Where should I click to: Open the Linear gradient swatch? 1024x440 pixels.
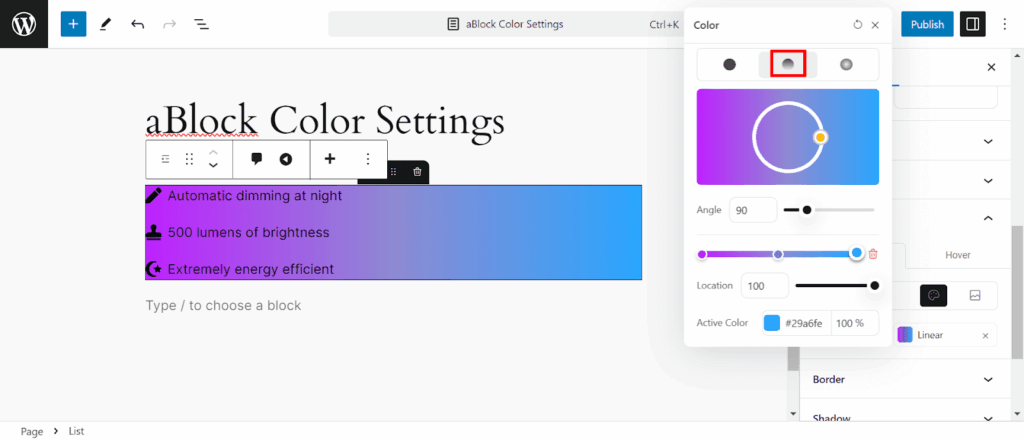[905, 335]
